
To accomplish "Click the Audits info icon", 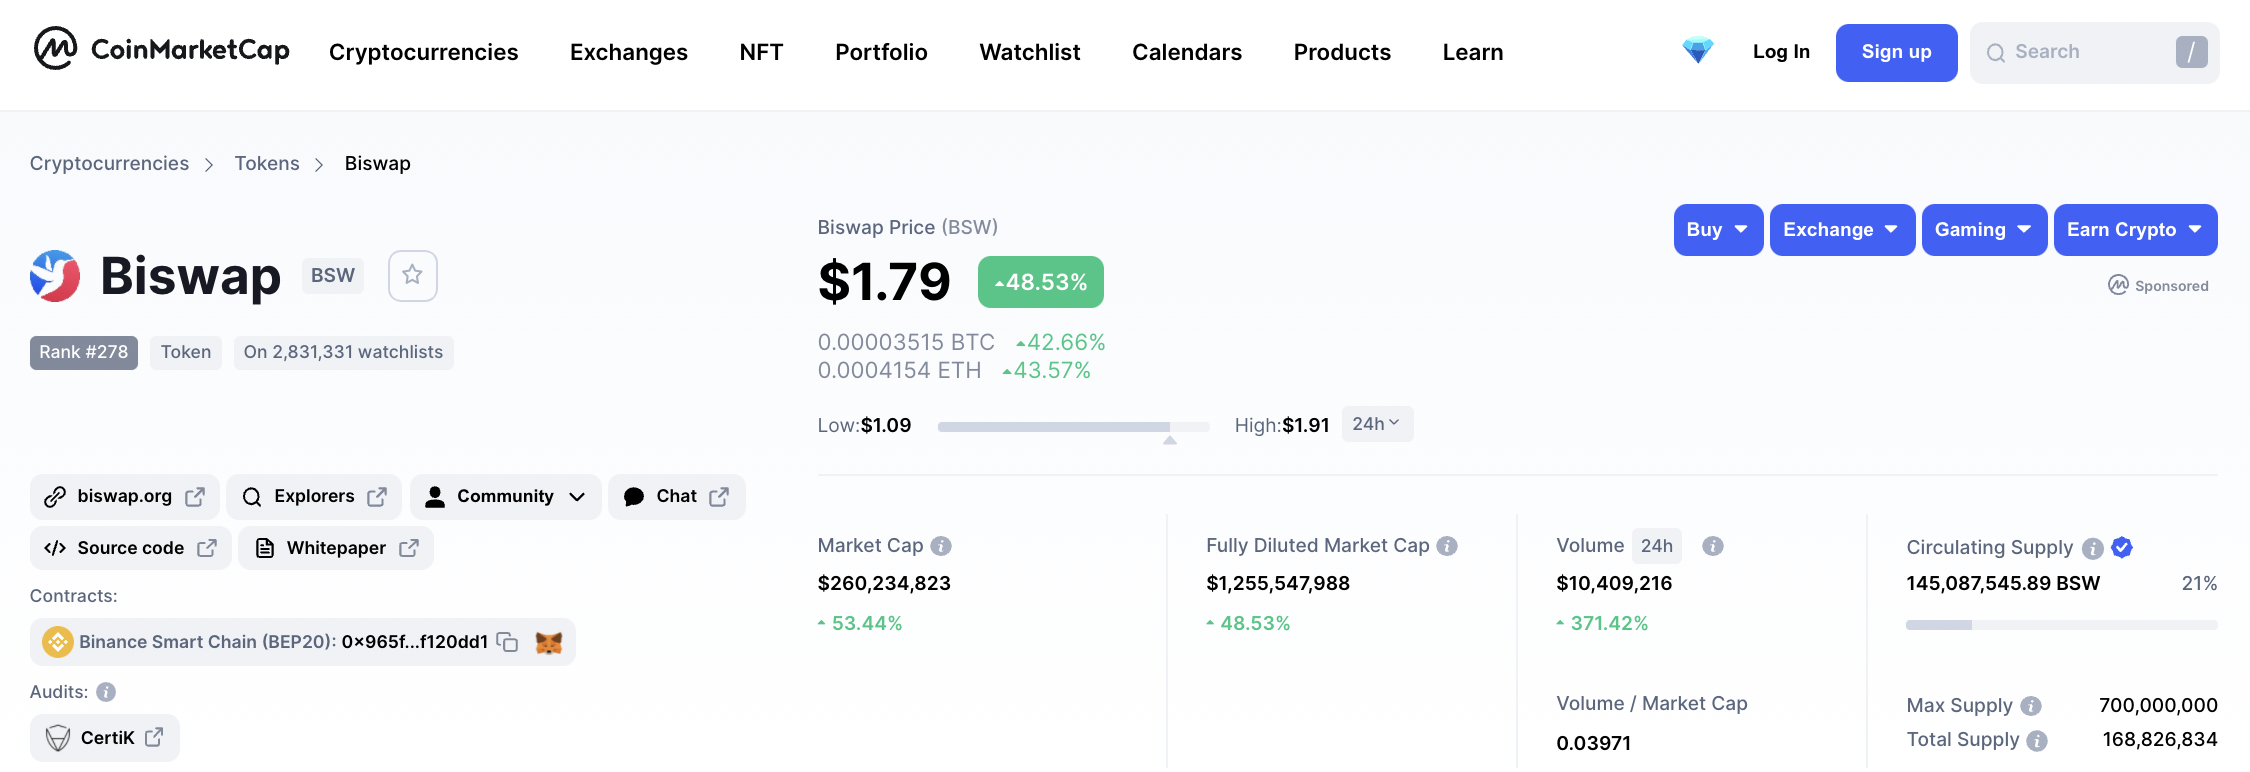I will tap(106, 692).
